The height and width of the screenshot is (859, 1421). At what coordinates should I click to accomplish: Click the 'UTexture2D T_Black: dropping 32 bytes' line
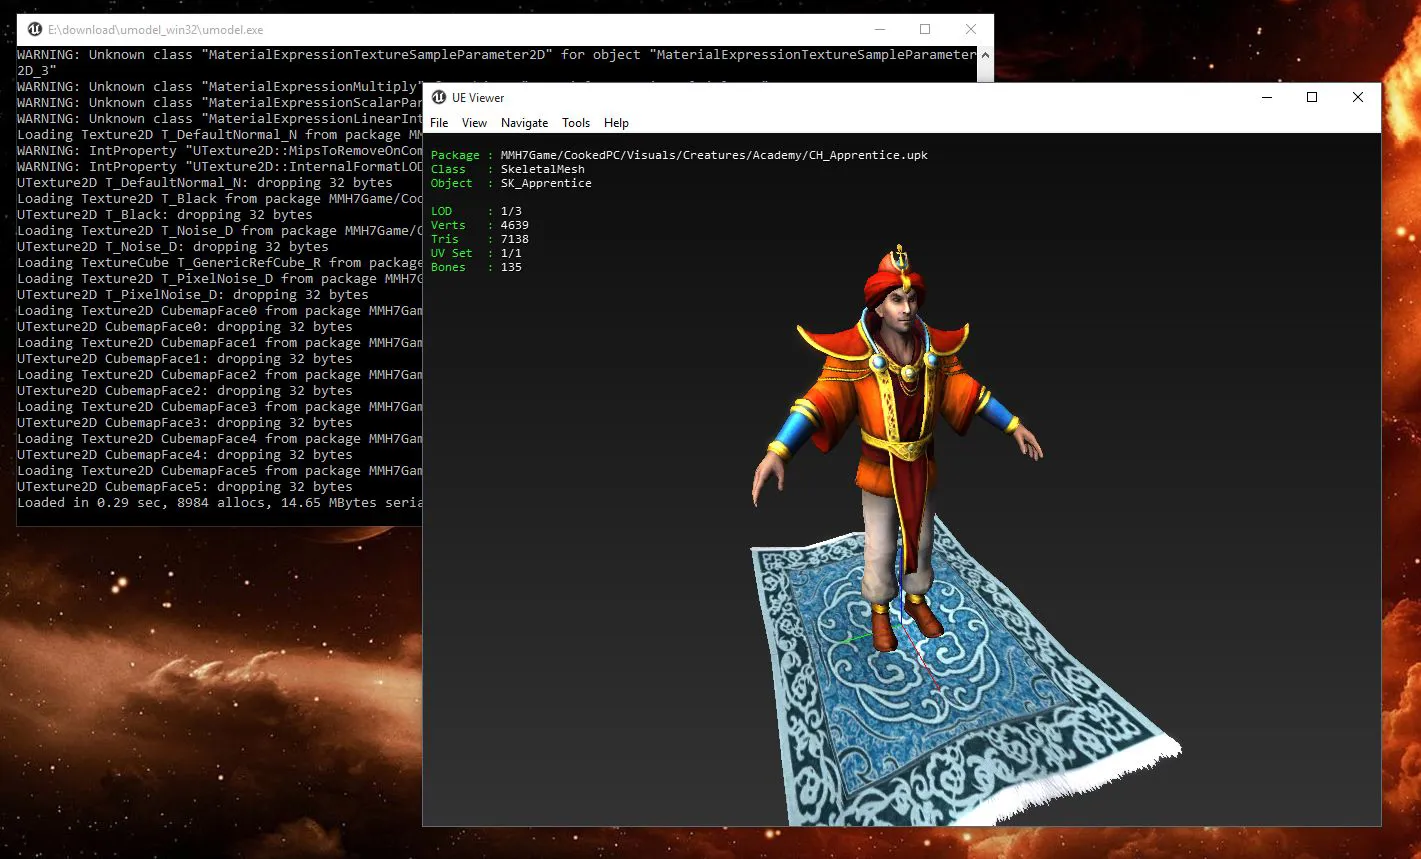(165, 215)
